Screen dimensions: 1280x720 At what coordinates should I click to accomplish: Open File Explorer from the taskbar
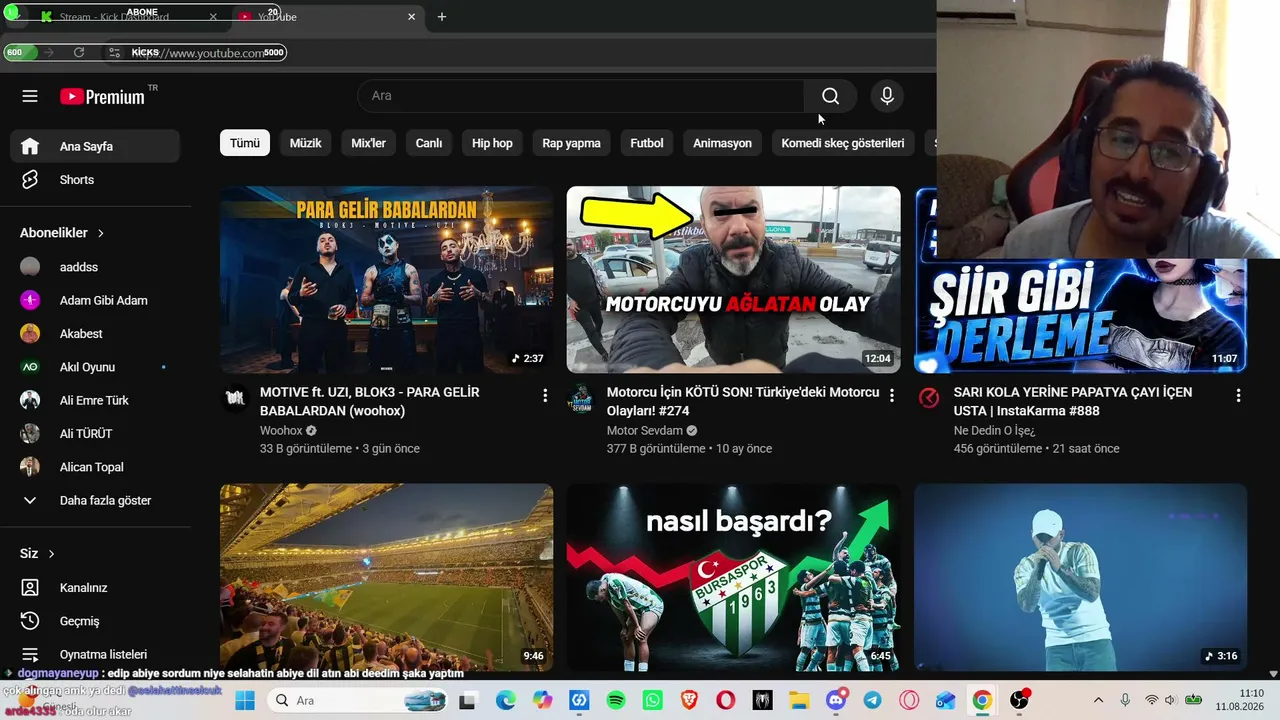[x=799, y=700]
